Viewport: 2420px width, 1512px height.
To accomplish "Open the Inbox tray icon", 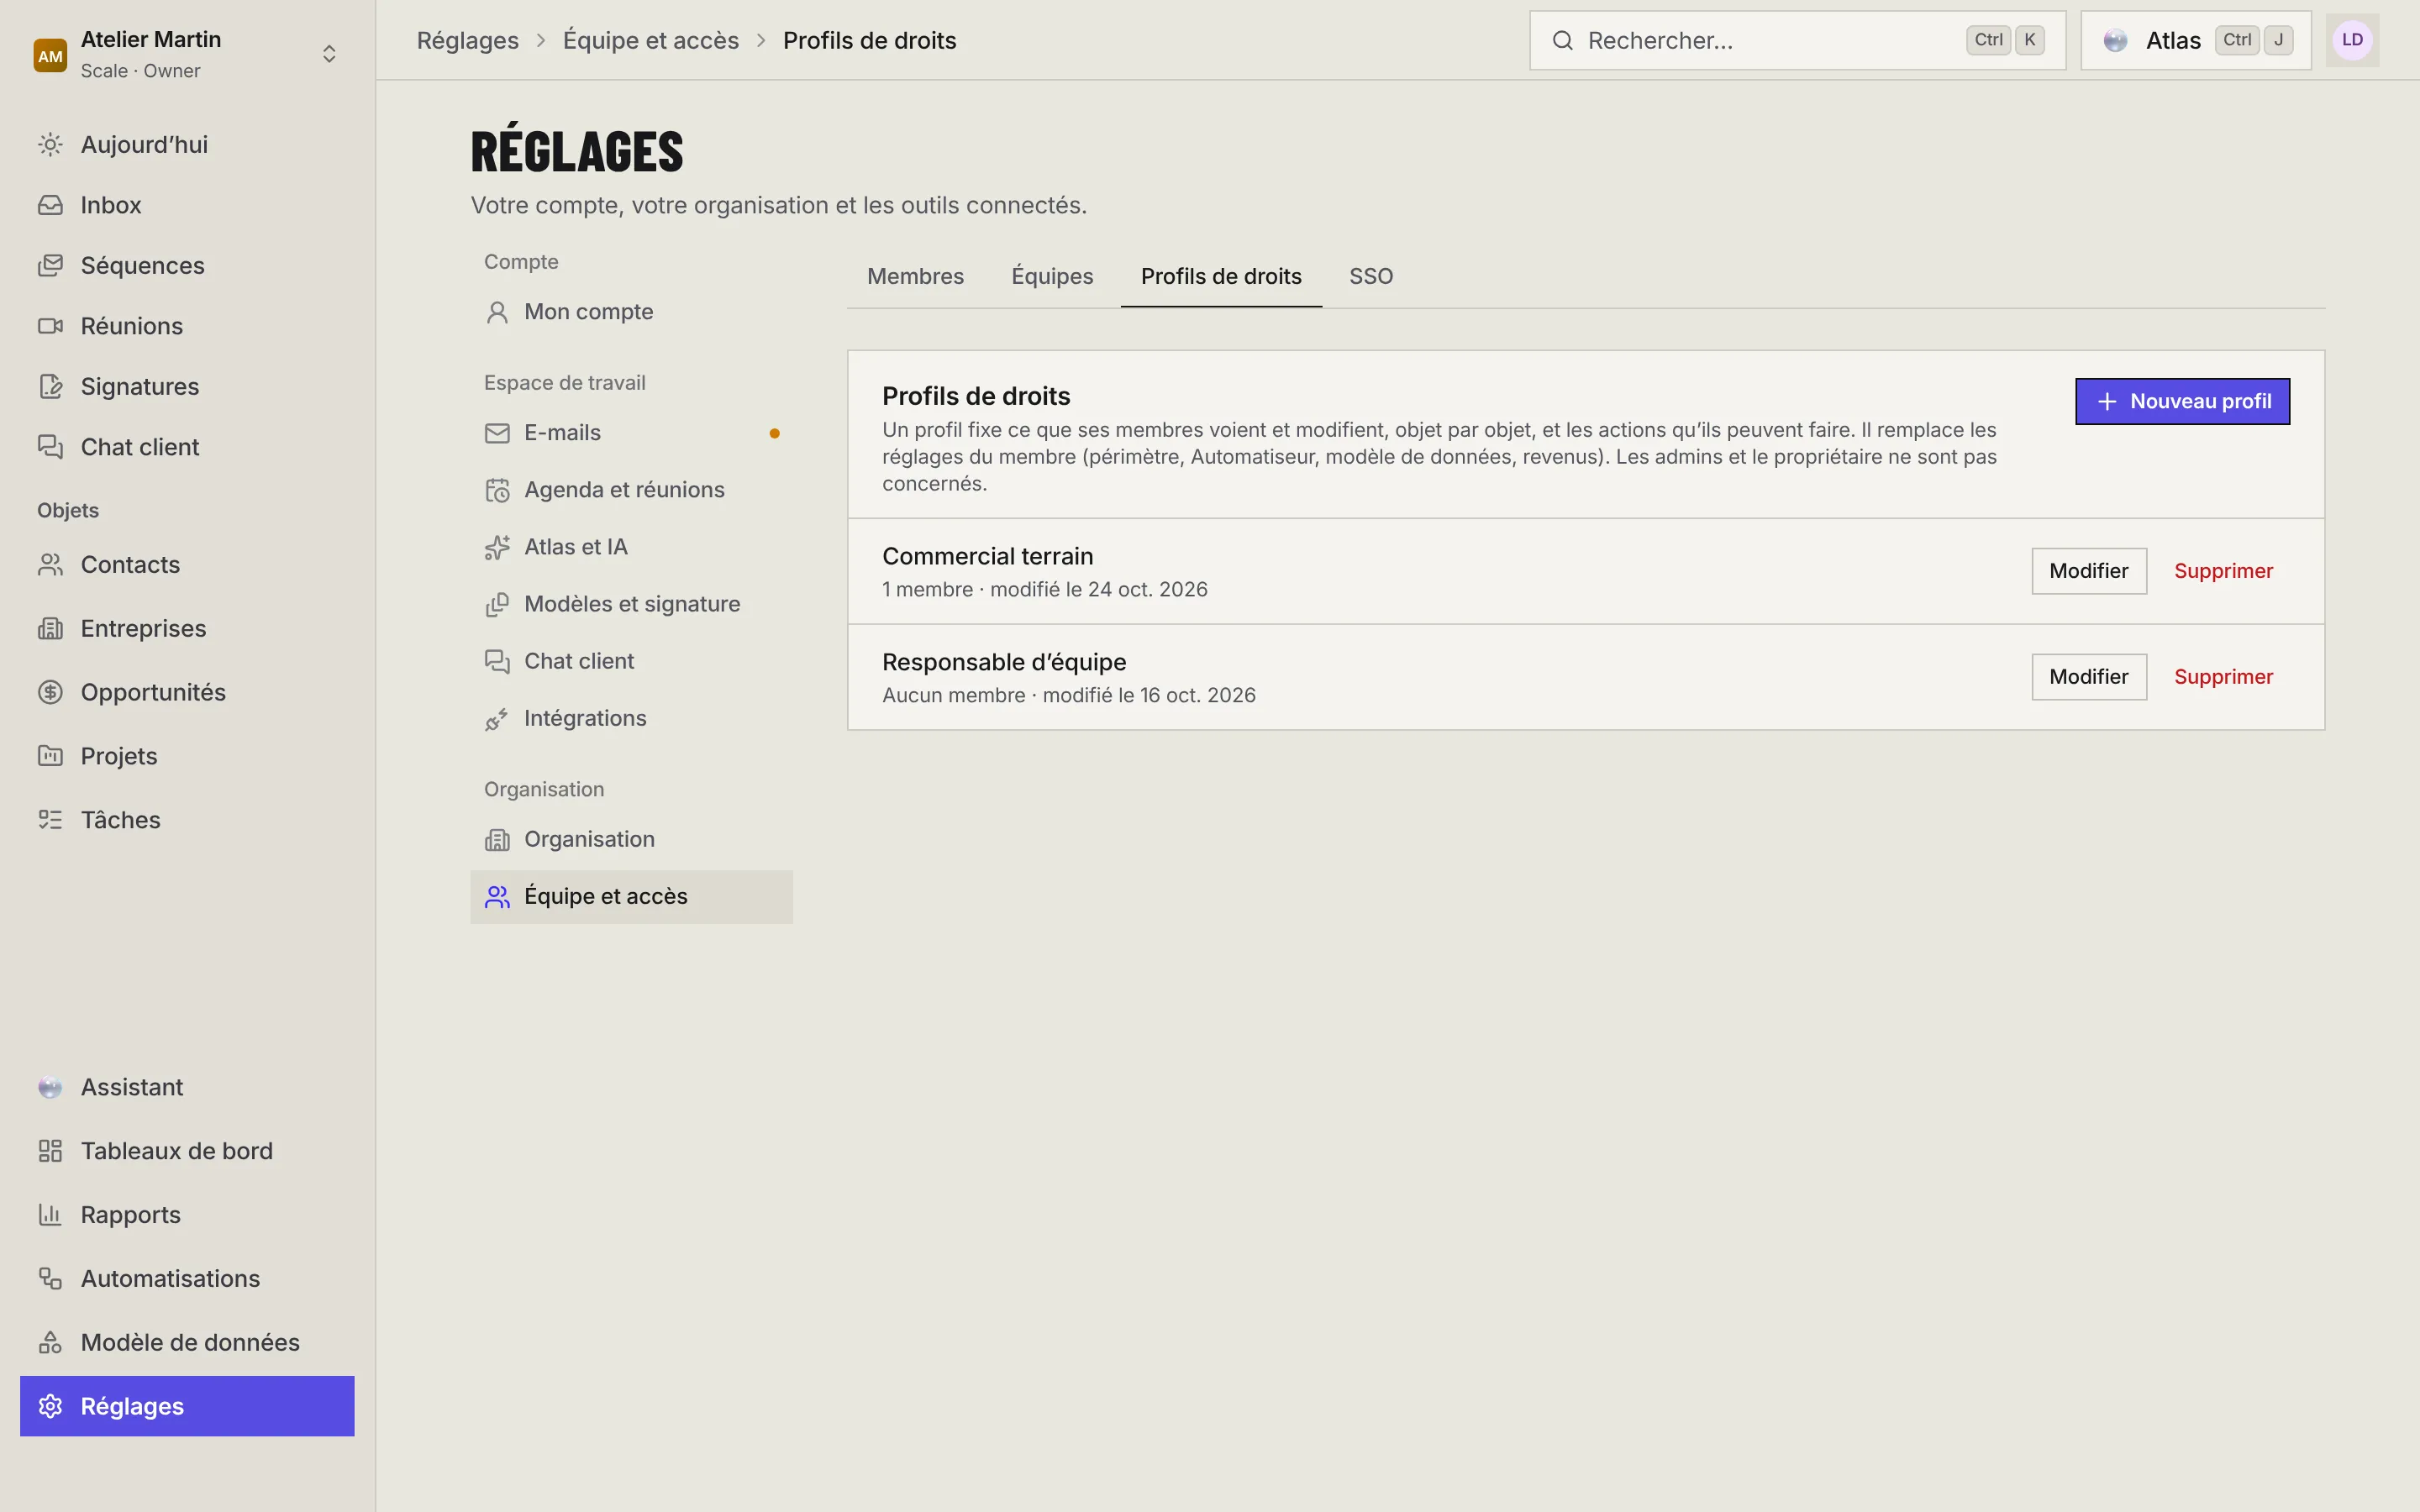I will point(50,205).
